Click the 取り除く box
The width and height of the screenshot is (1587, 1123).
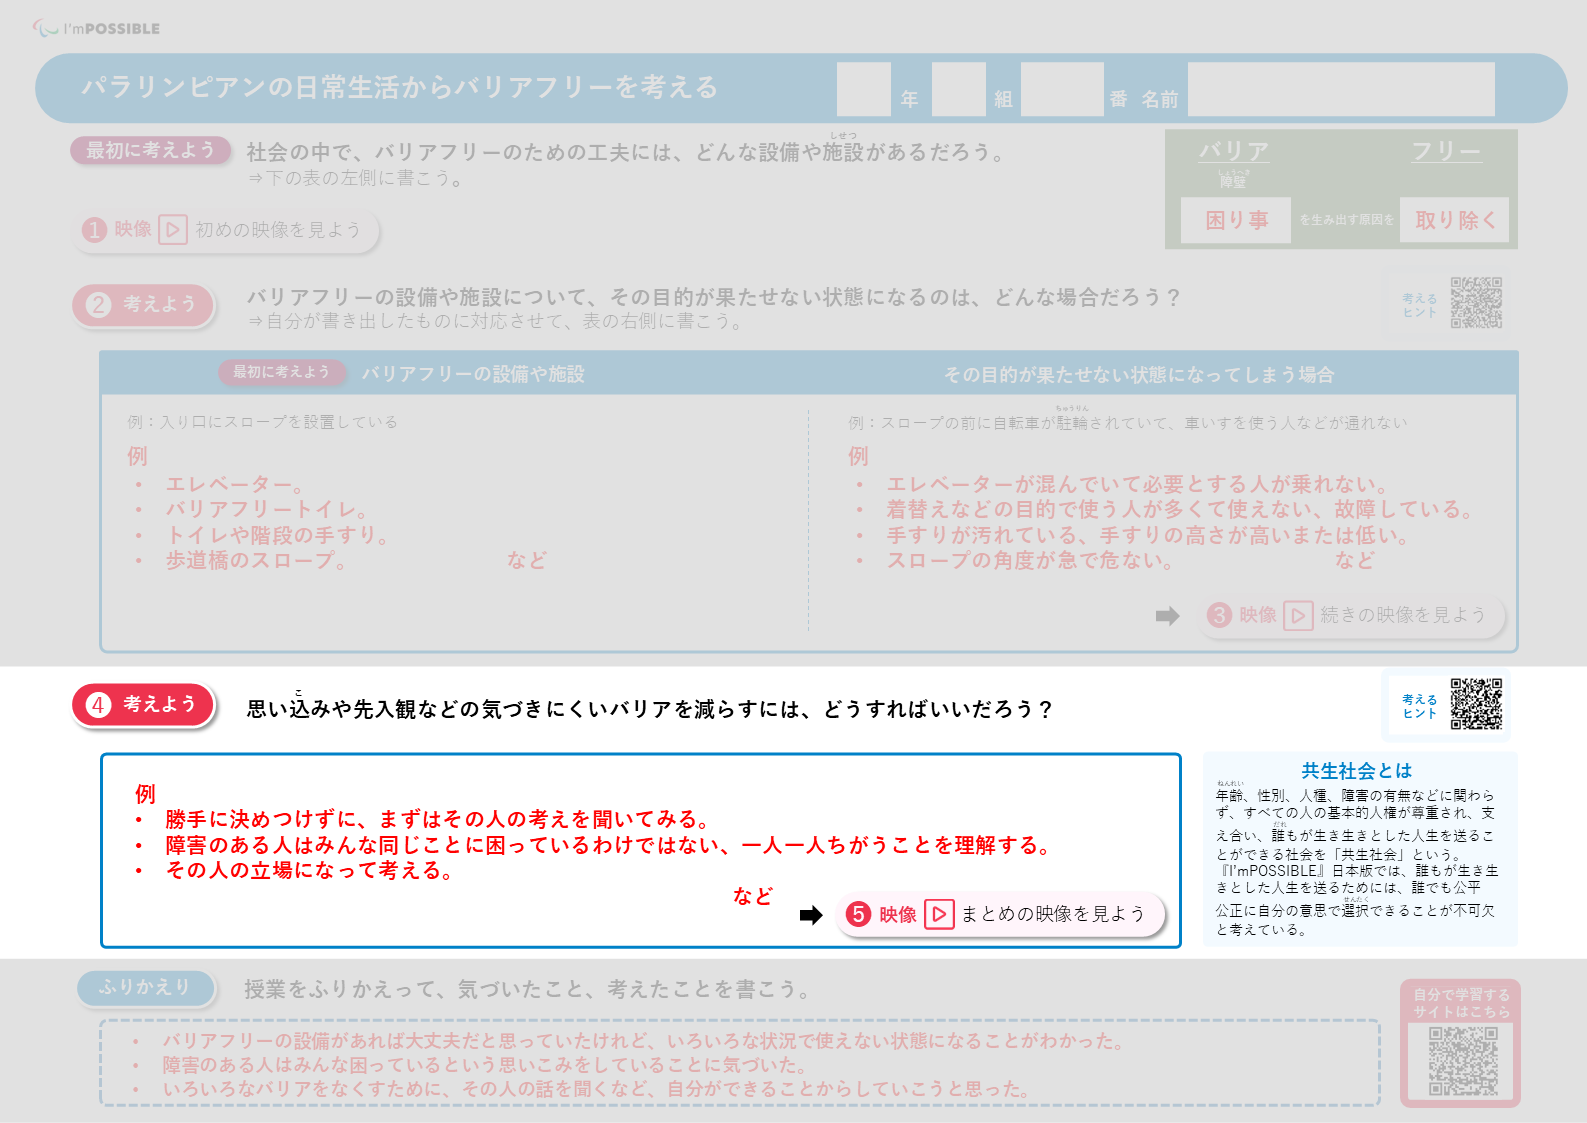coord(1454,220)
